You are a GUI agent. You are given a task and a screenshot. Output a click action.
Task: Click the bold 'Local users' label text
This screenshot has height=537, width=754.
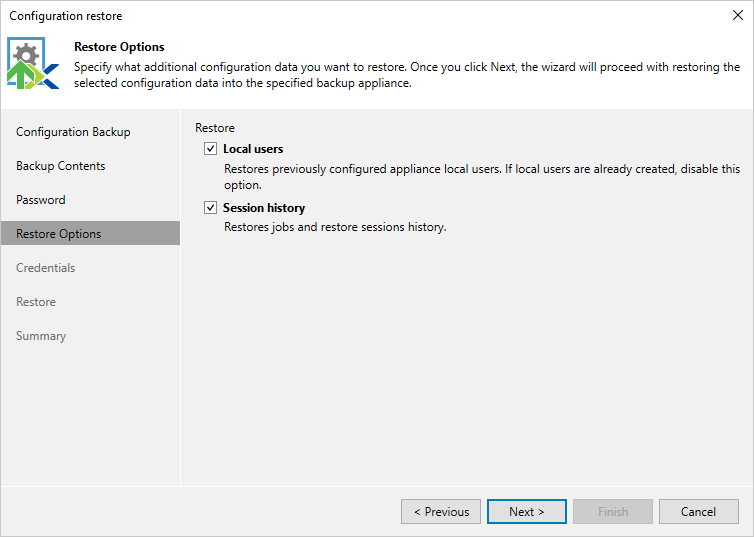253,149
